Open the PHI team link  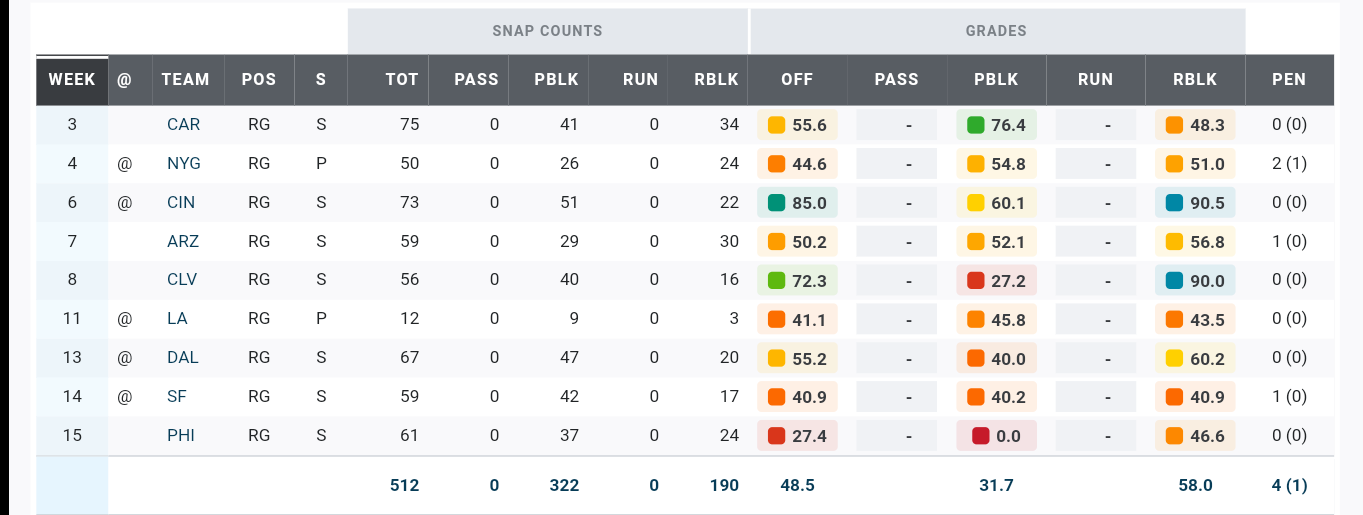tap(181, 436)
